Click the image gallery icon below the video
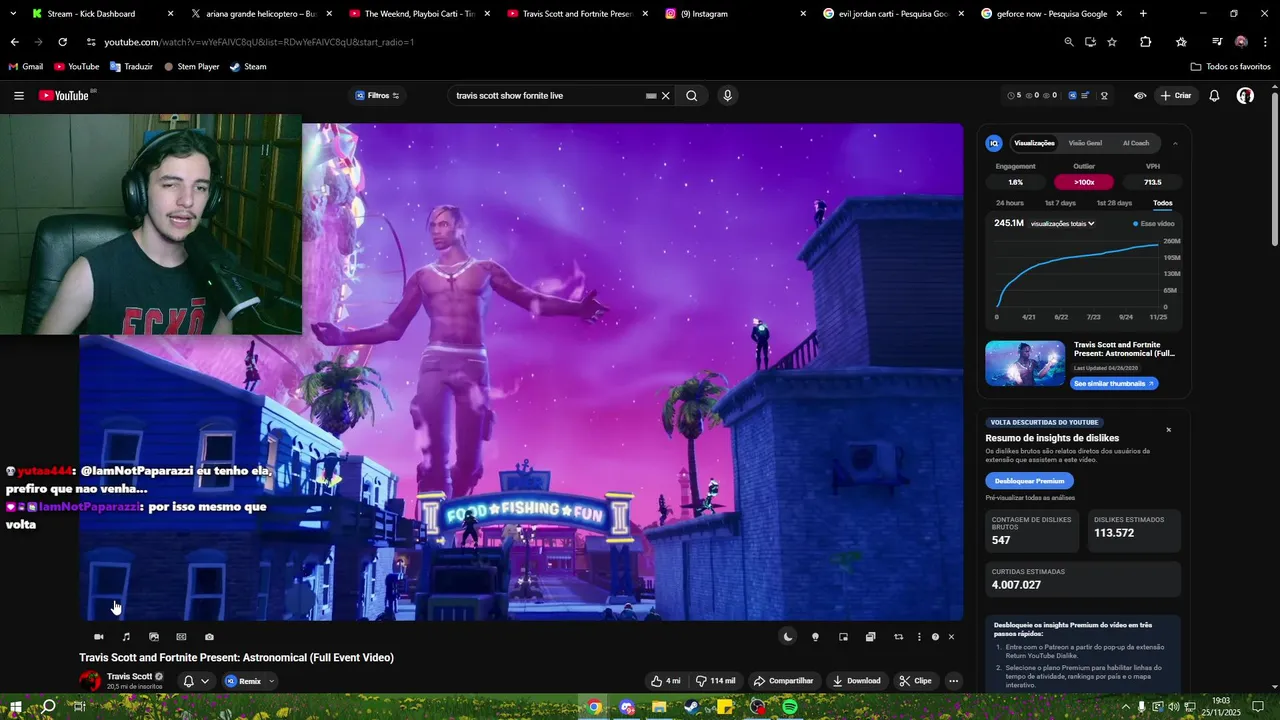Screen dimensions: 1280x720 pos(154,637)
